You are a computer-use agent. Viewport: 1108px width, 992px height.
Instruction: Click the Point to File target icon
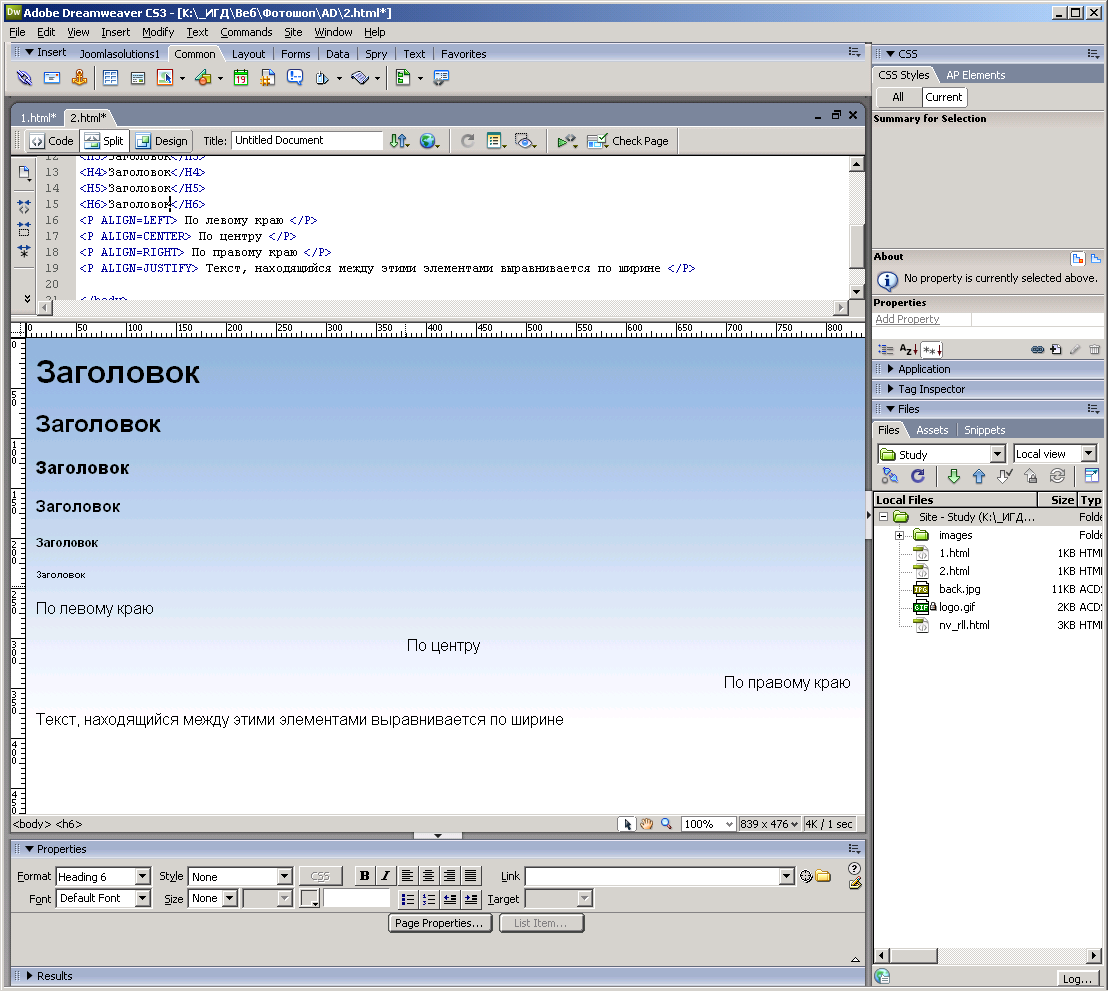point(806,876)
